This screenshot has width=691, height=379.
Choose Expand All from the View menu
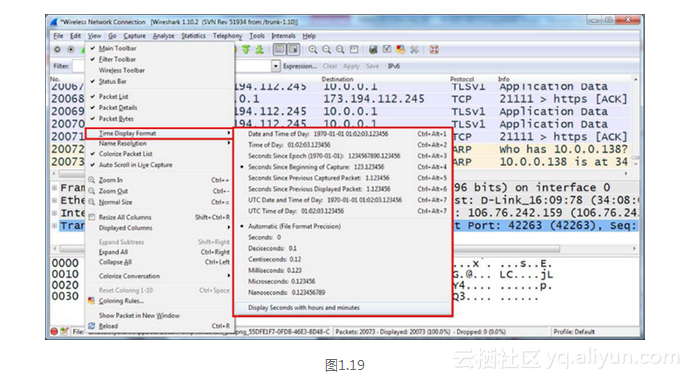(x=160, y=252)
